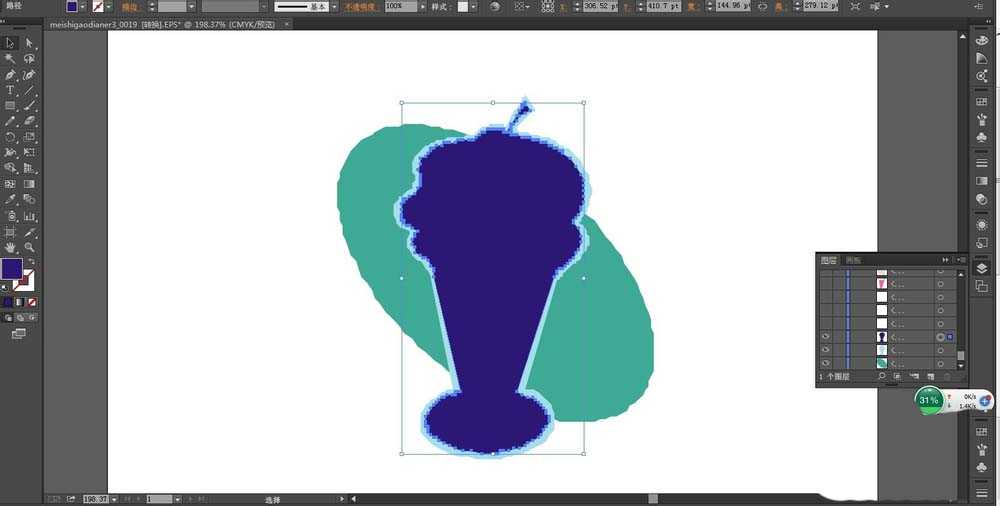
Task: Hide the teal blob shape layer
Action: click(826, 364)
